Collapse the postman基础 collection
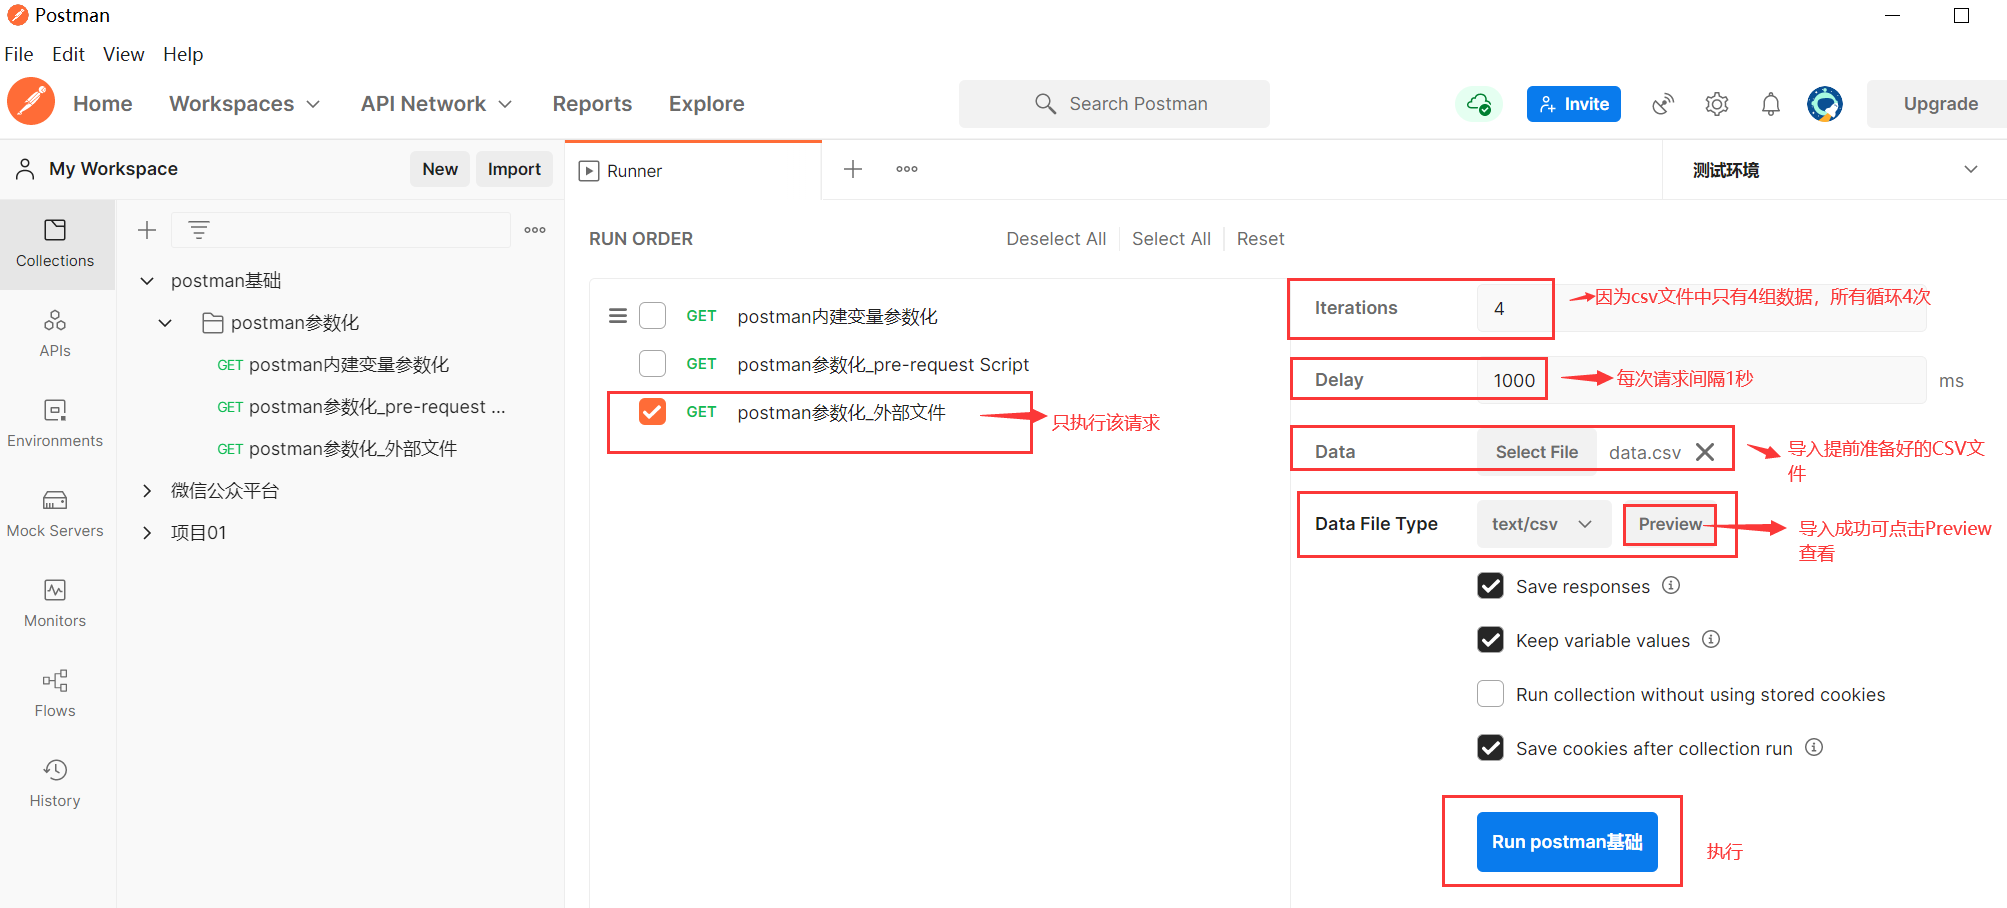The image size is (2007, 908). click(147, 281)
